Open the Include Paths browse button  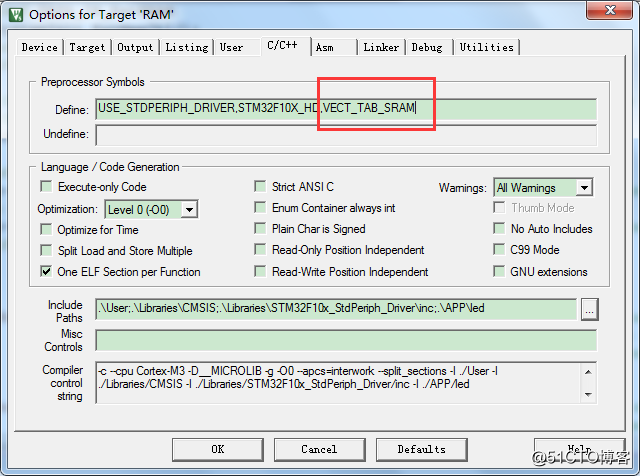pyautogui.click(x=589, y=309)
